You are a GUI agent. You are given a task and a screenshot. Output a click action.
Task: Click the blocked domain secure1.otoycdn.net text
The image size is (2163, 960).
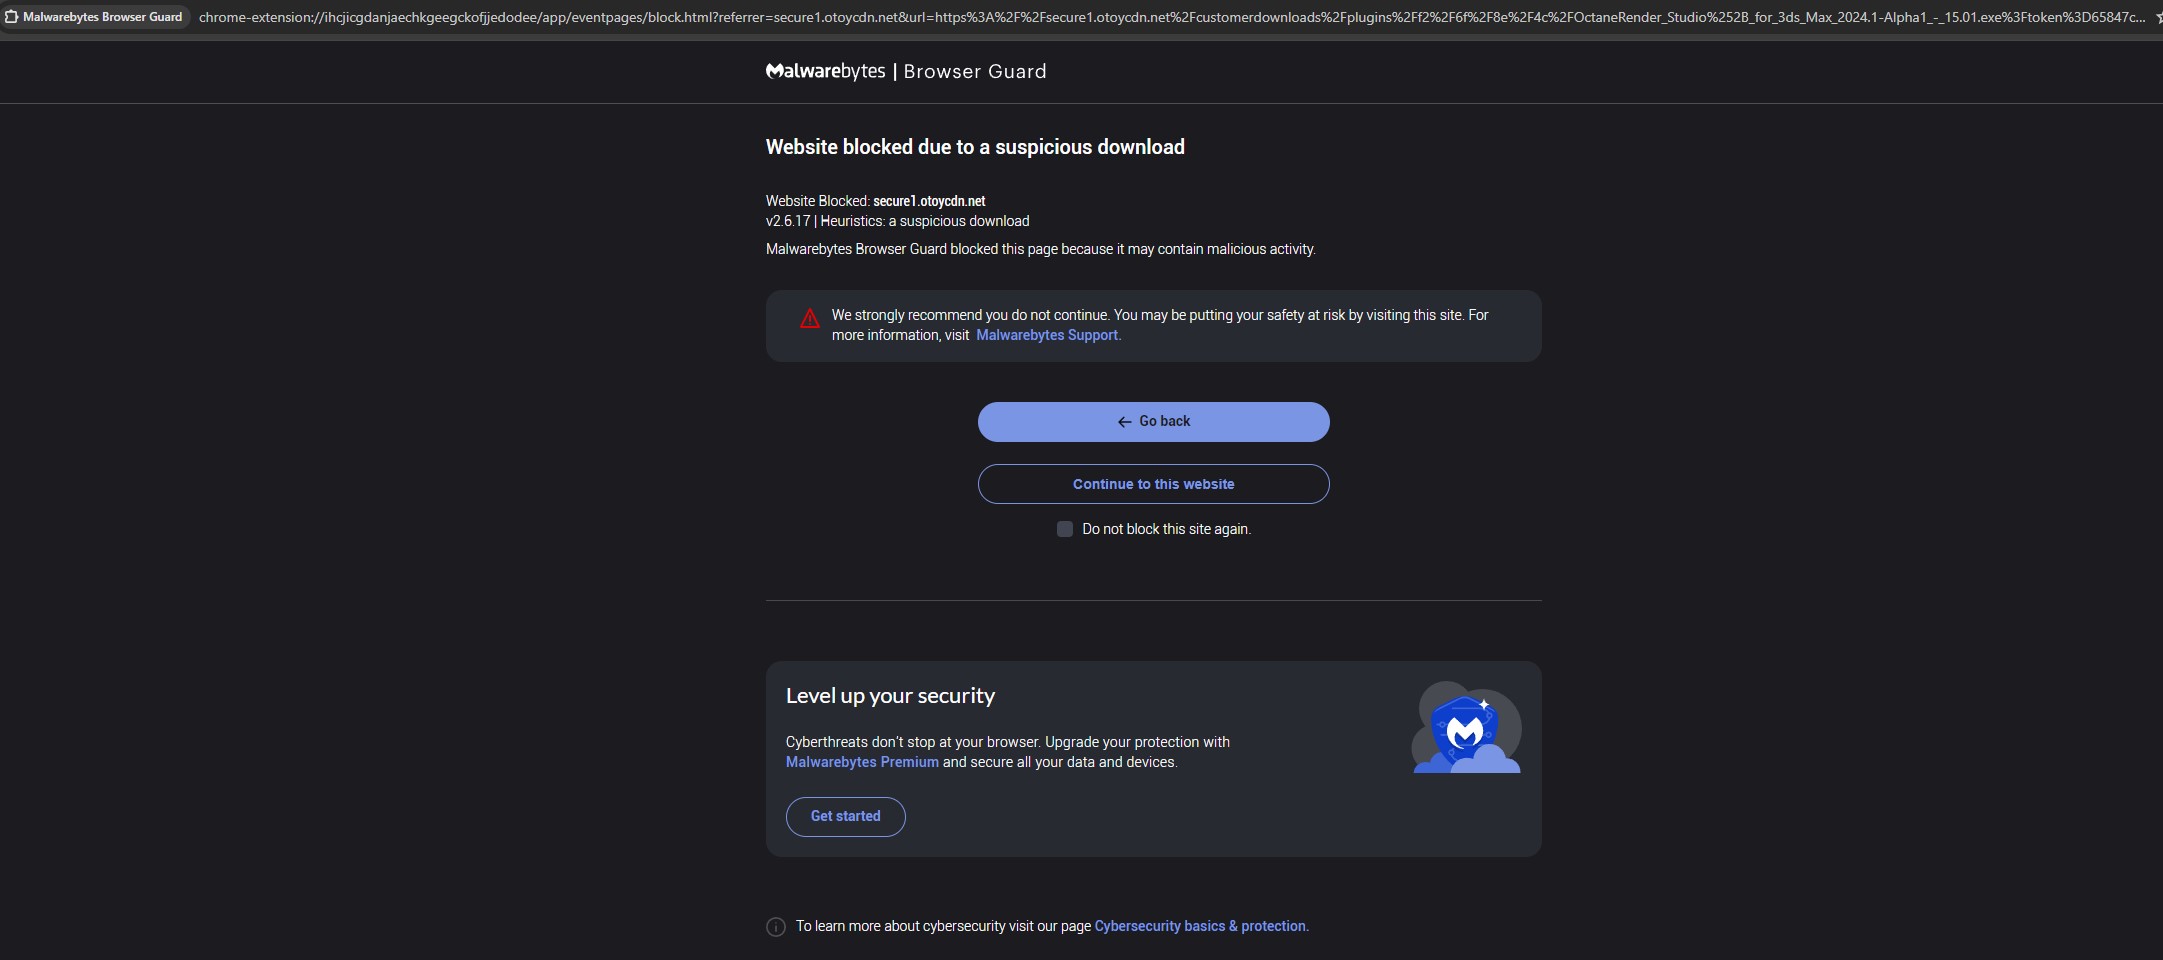click(x=929, y=201)
